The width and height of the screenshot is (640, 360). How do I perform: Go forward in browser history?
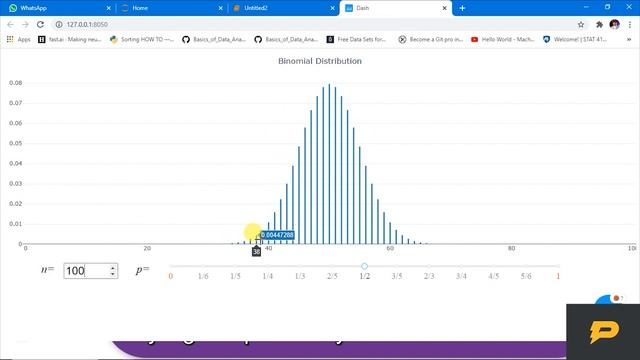(x=25, y=24)
